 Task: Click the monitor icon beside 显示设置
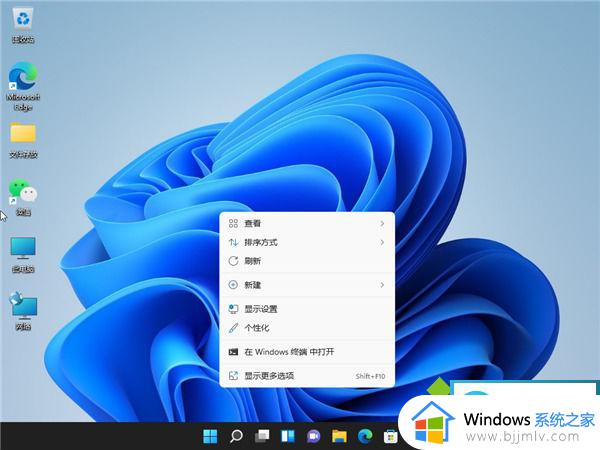pos(233,309)
